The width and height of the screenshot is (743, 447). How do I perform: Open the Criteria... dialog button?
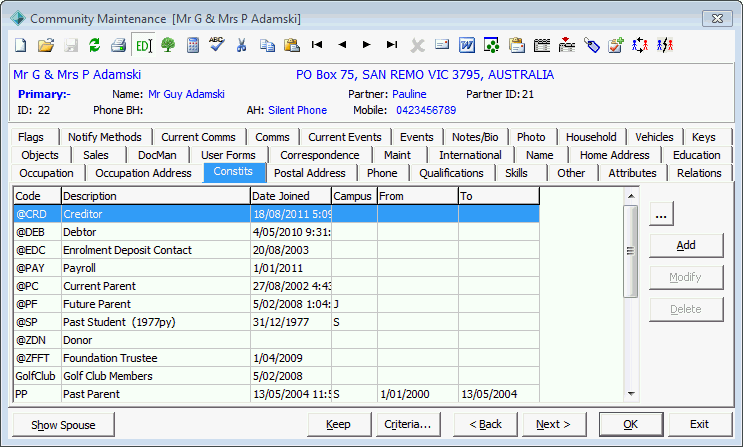click(x=408, y=424)
